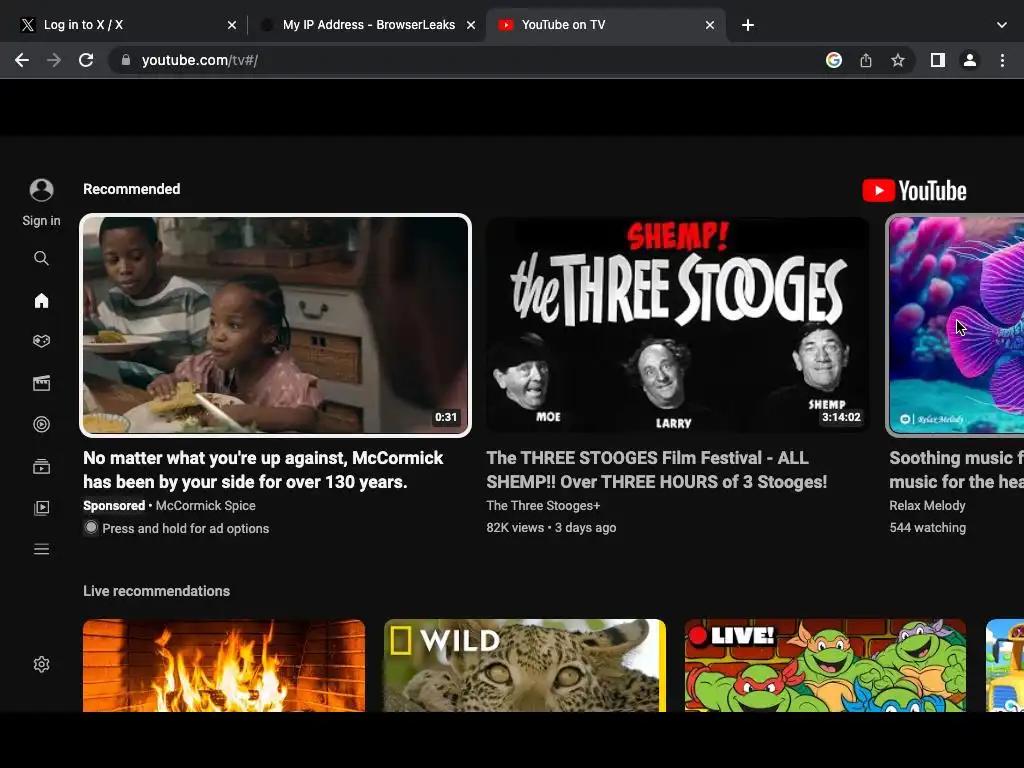Switch to My IP Address BrowserLeaks tab

click(x=368, y=25)
